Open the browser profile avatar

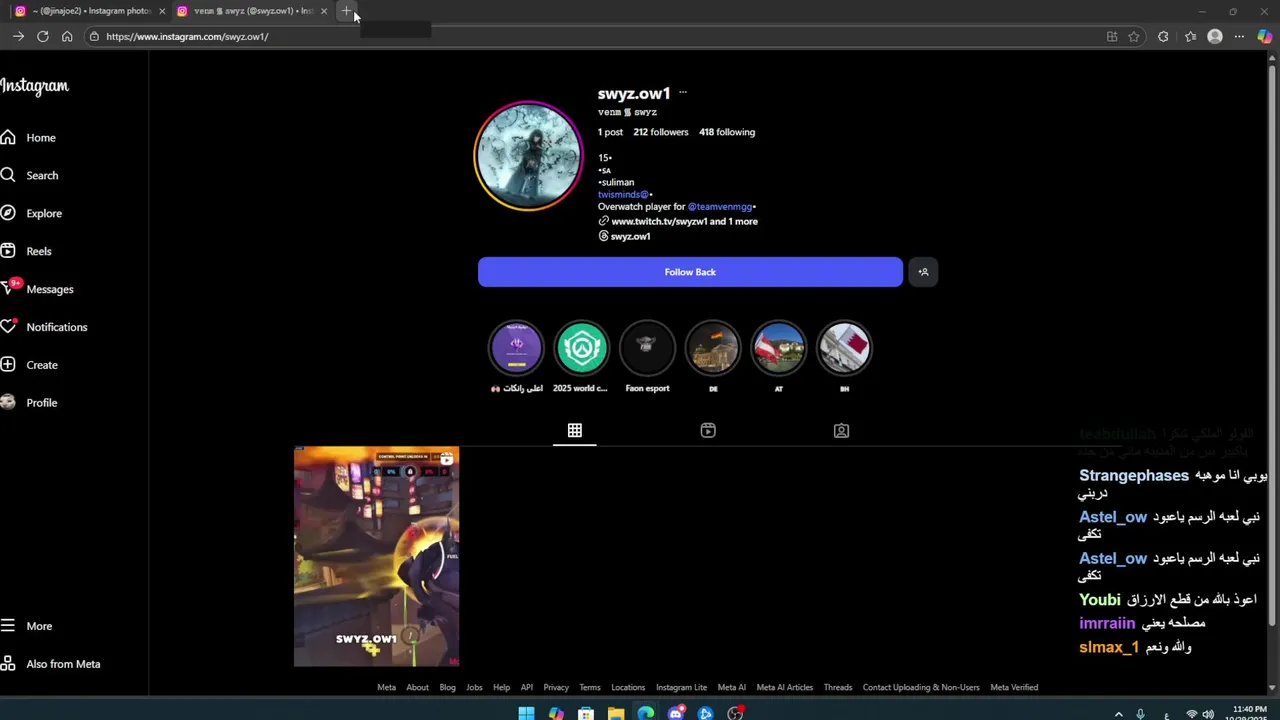1215,37
